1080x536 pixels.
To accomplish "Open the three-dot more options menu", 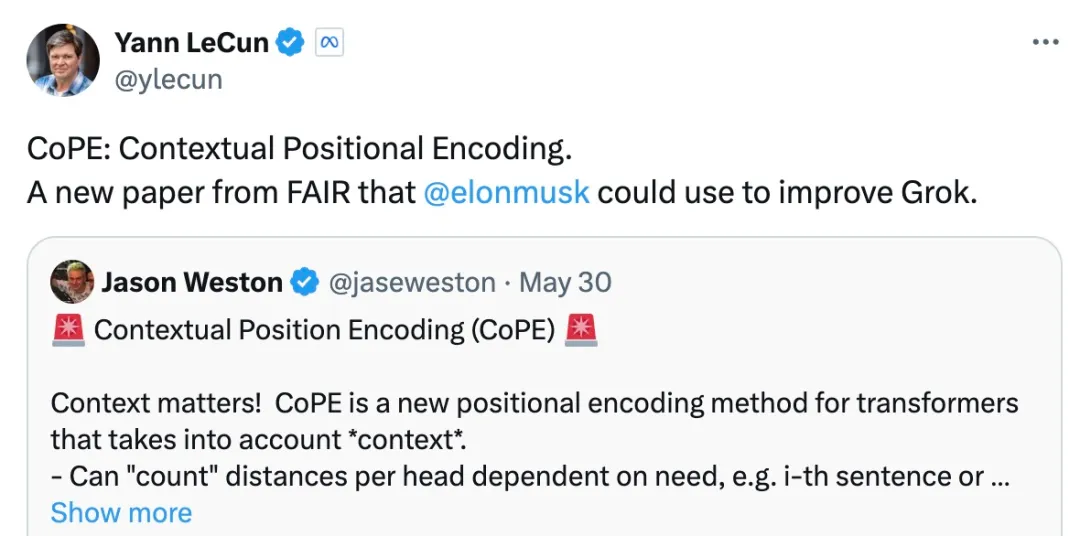I will [1045, 43].
